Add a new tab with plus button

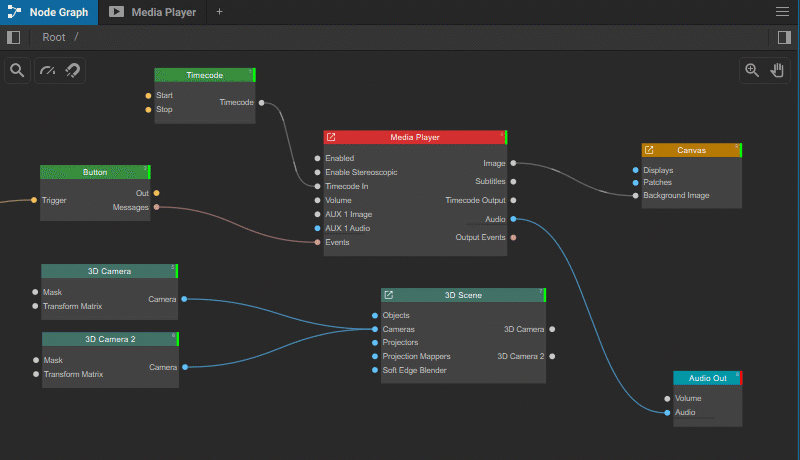pos(219,12)
